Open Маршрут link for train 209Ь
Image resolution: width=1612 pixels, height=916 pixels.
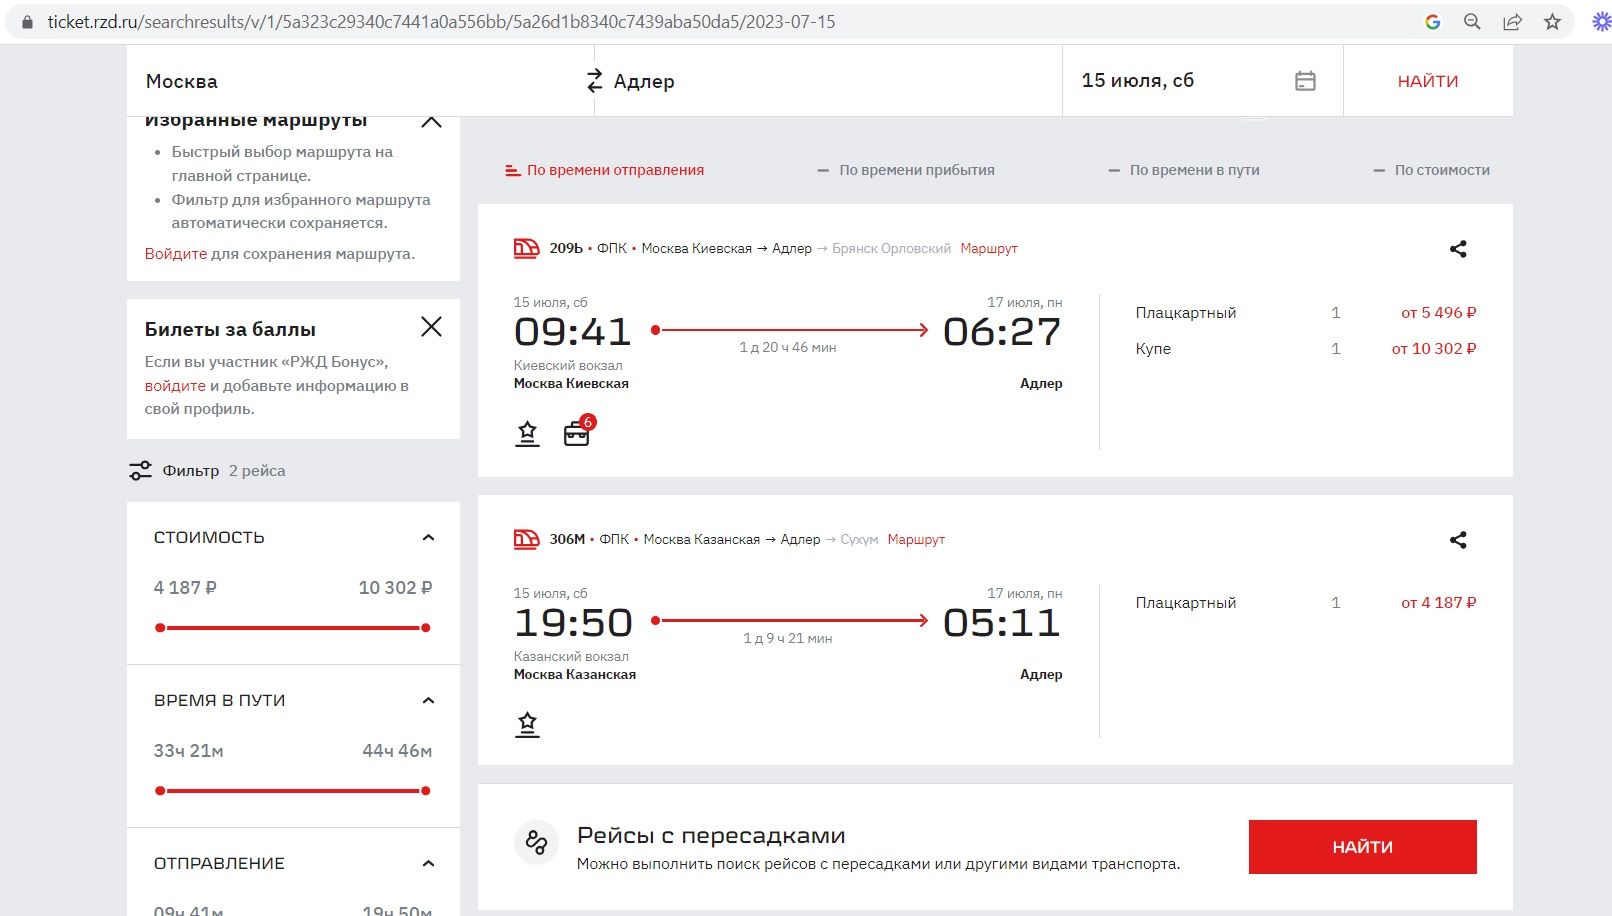point(988,249)
